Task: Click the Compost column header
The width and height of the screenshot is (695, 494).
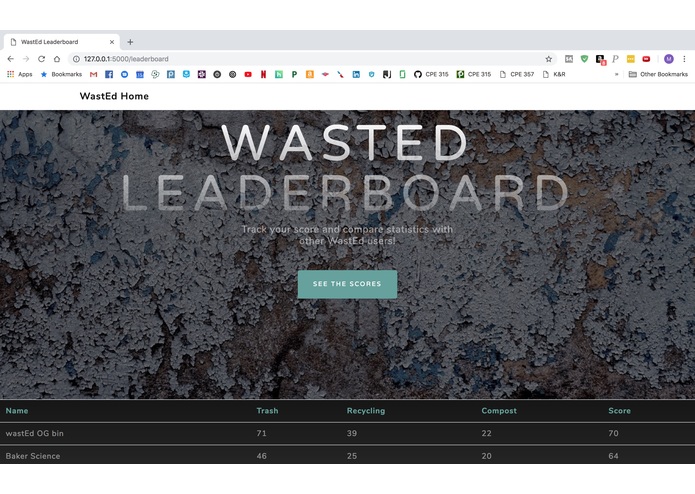Action: click(499, 411)
